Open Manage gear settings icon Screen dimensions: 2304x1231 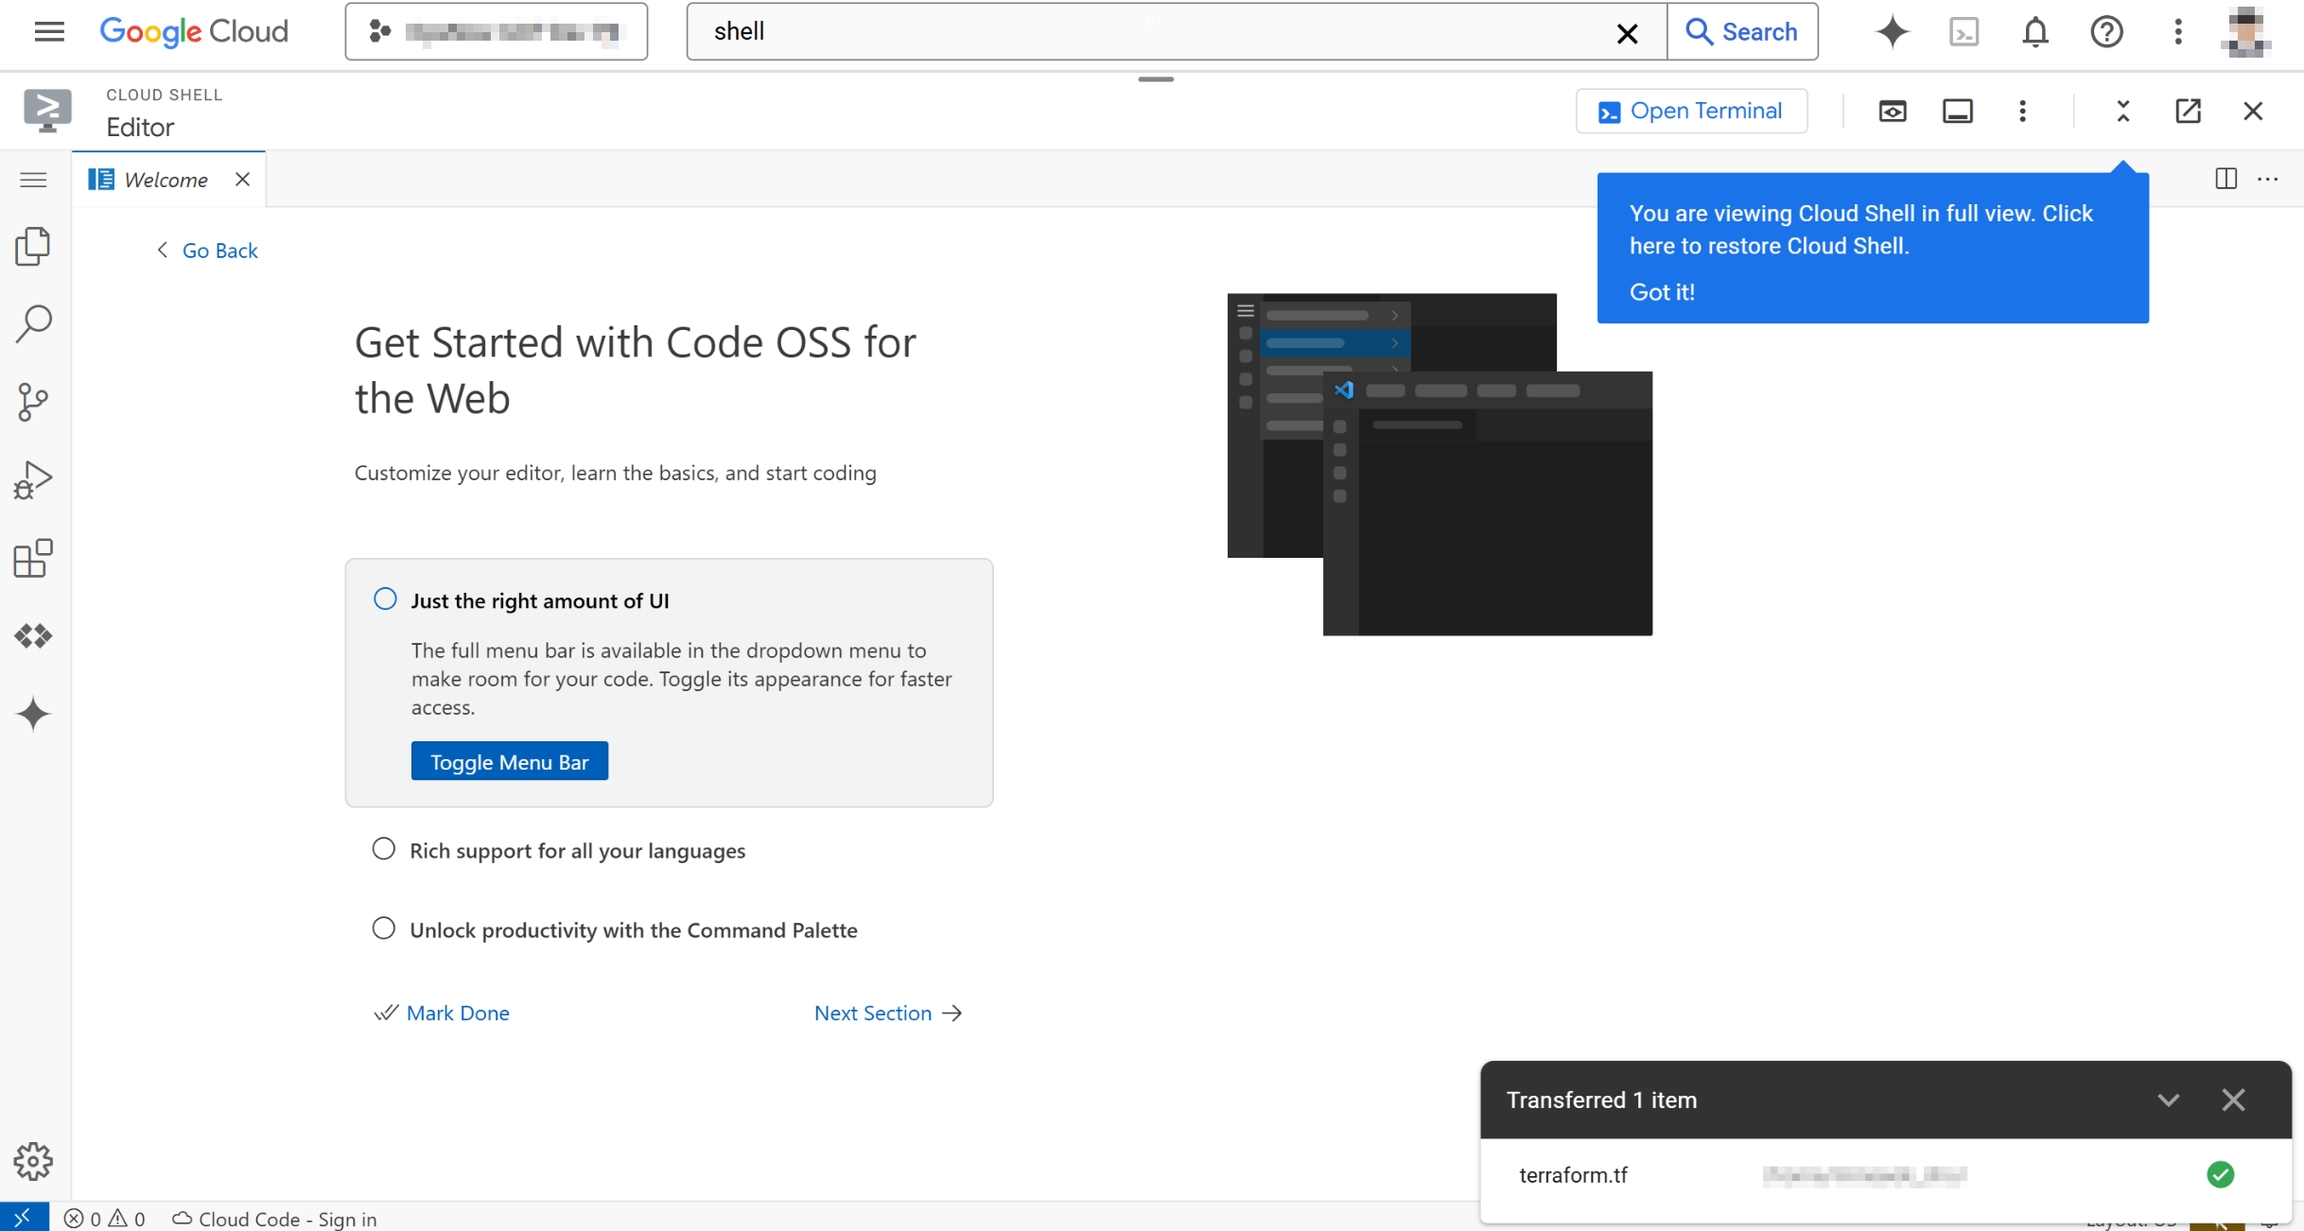click(x=33, y=1161)
